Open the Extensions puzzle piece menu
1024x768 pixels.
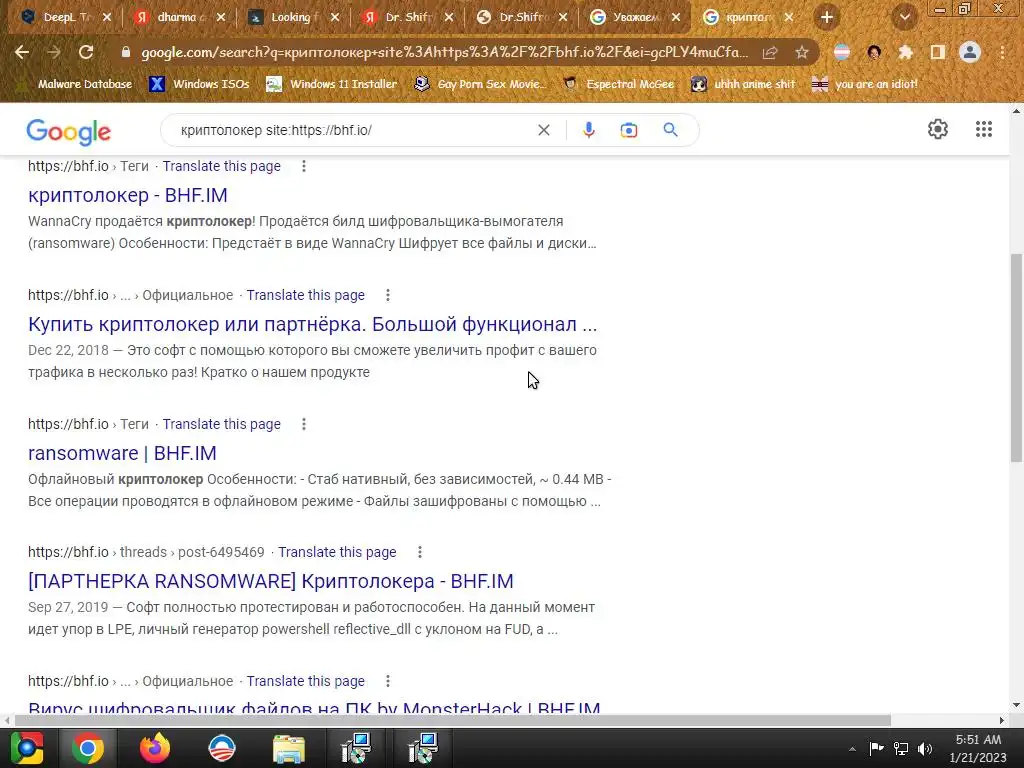[x=905, y=52]
